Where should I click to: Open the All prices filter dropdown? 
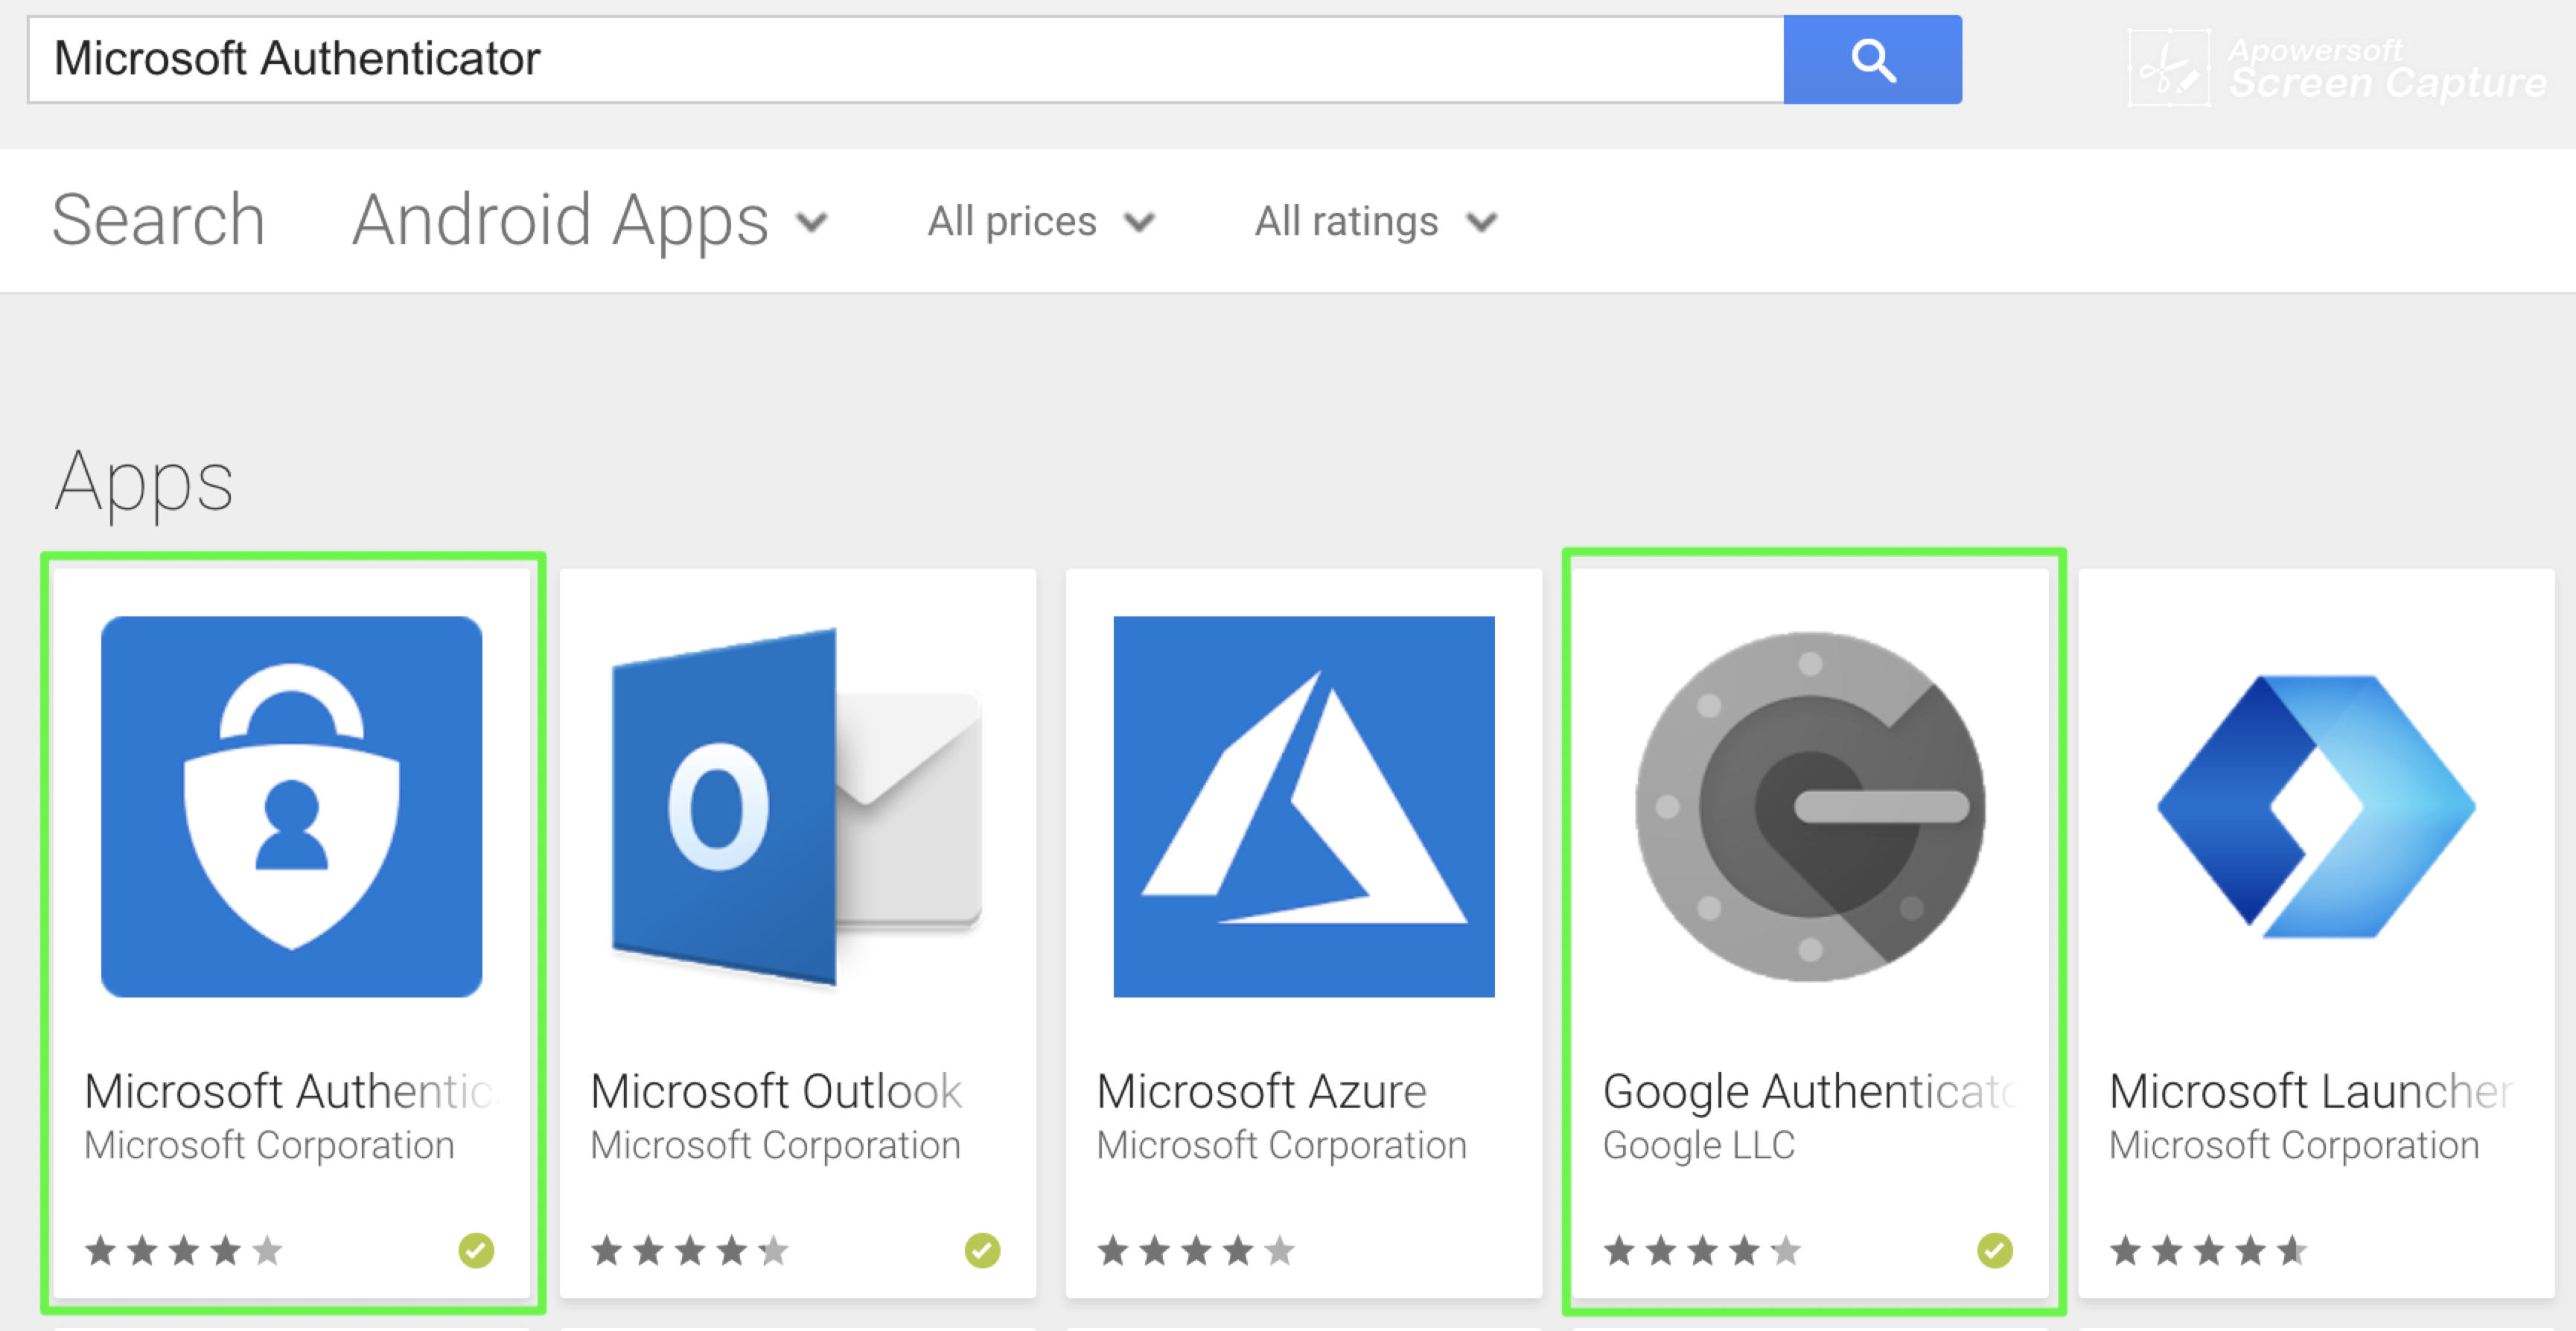click(1040, 221)
